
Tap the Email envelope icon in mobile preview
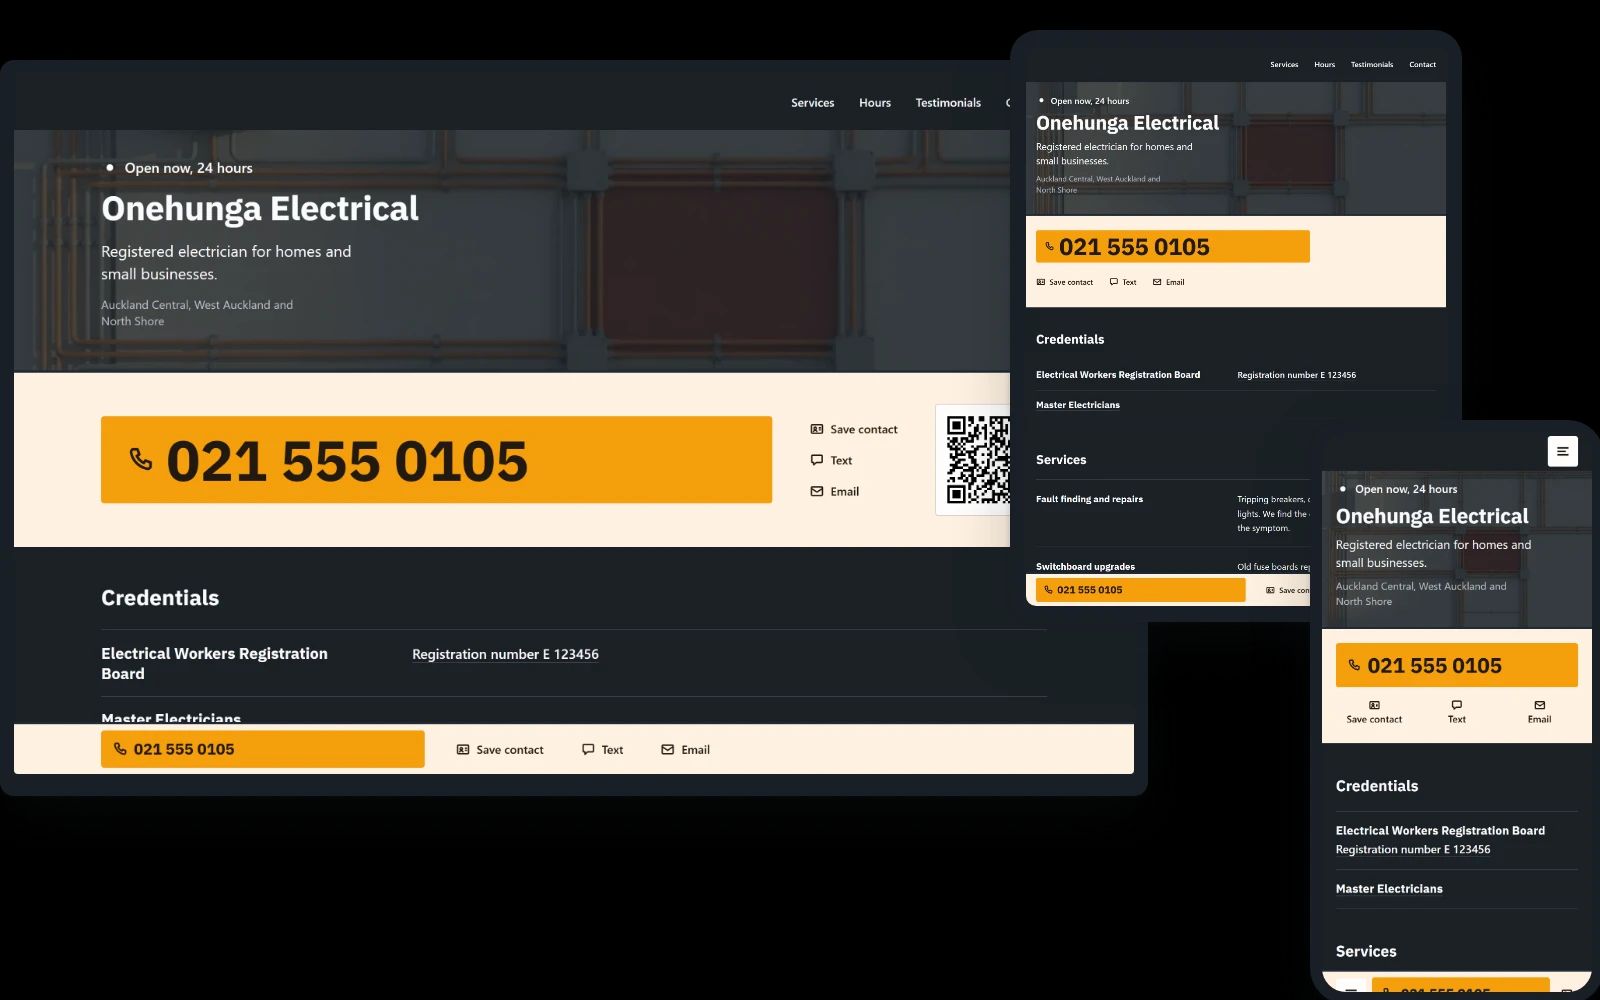click(1539, 705)
